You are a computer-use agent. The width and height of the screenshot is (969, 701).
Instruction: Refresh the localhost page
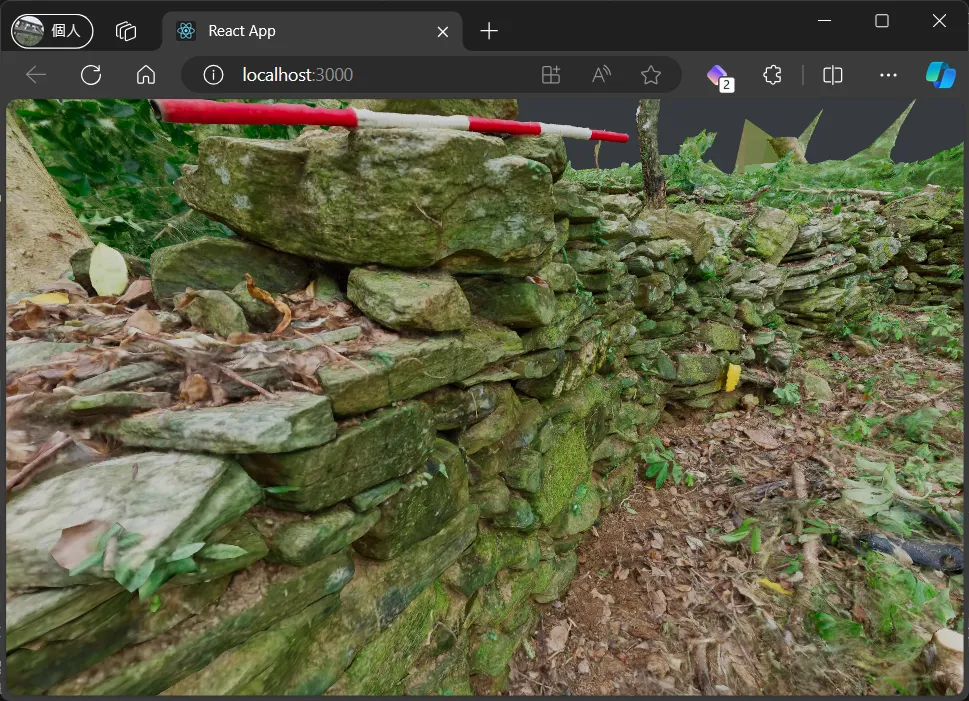tap(91, 75)
